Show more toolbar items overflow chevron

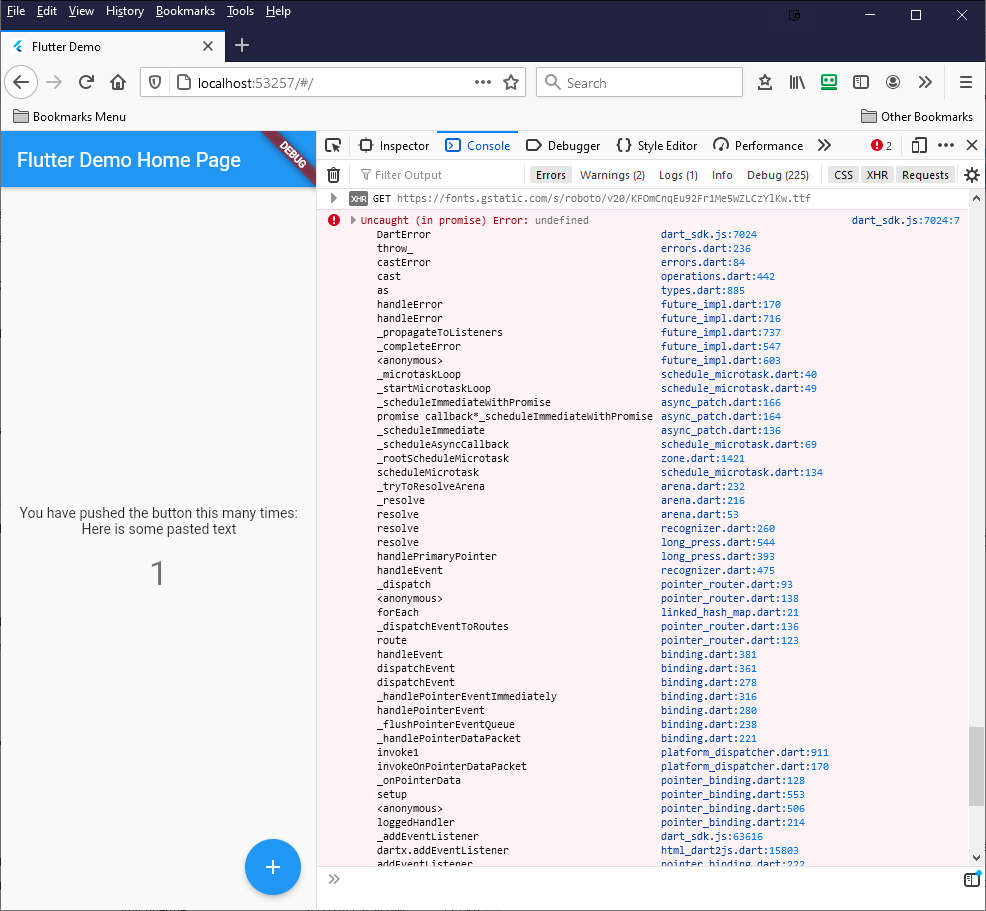pyautogui.click(x=925, y=82)
